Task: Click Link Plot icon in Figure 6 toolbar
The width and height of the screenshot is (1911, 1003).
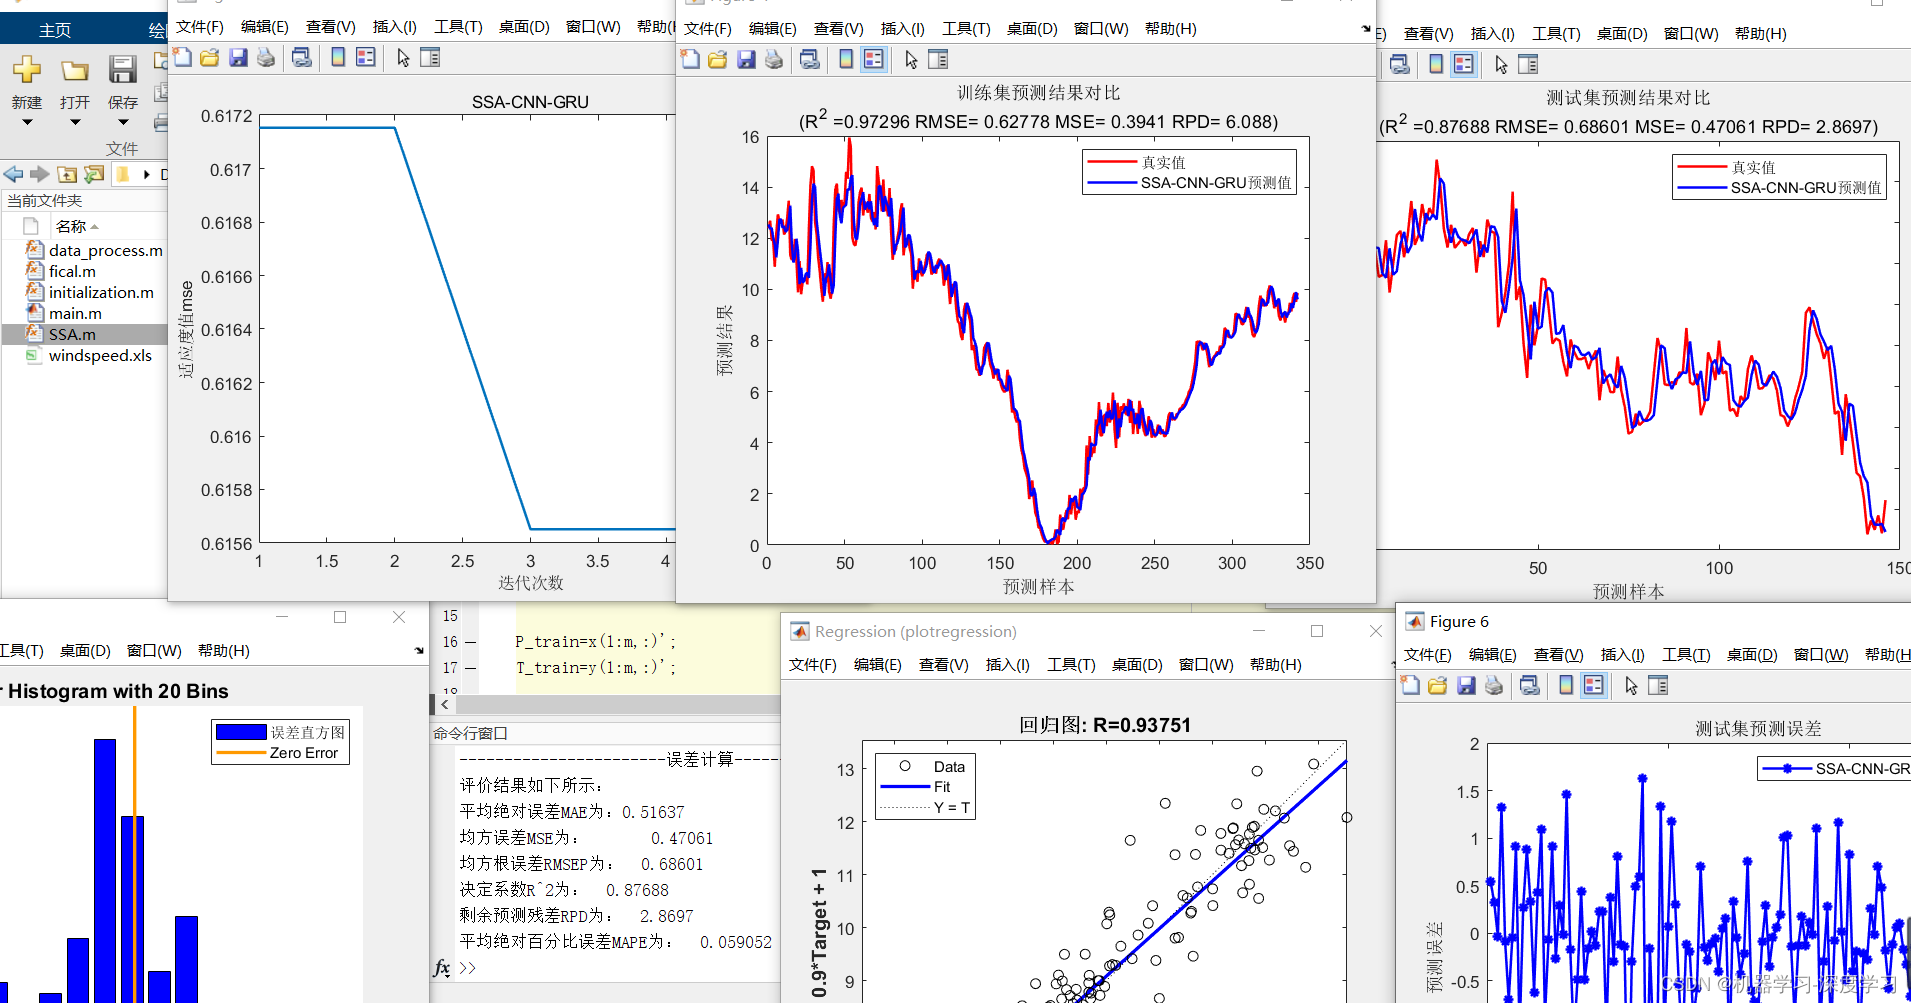Action: pyautogui.click(x=1529, y=686)
